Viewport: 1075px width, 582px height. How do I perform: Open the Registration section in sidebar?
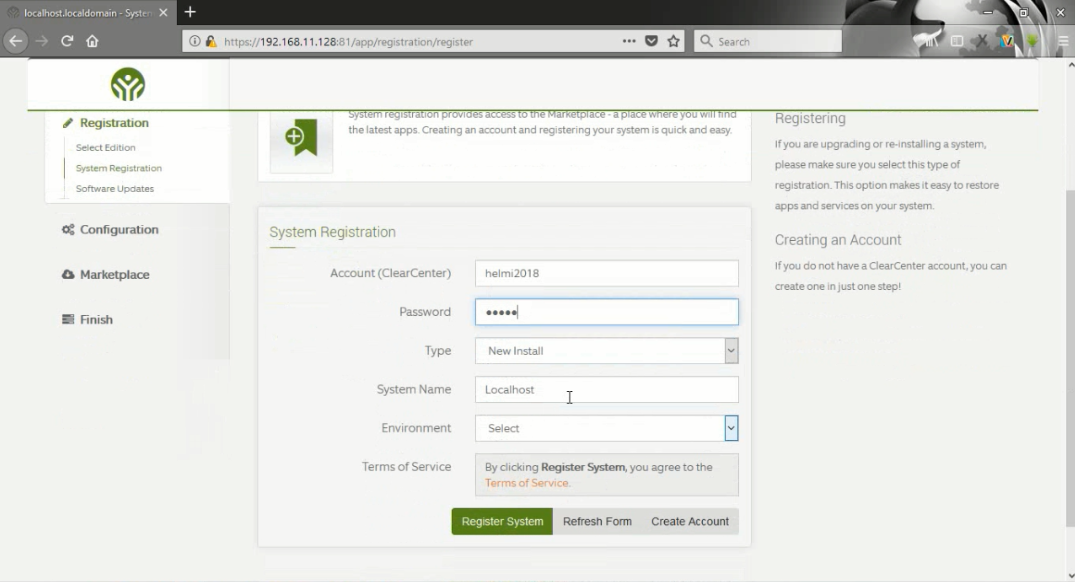(x=114, y=123)
